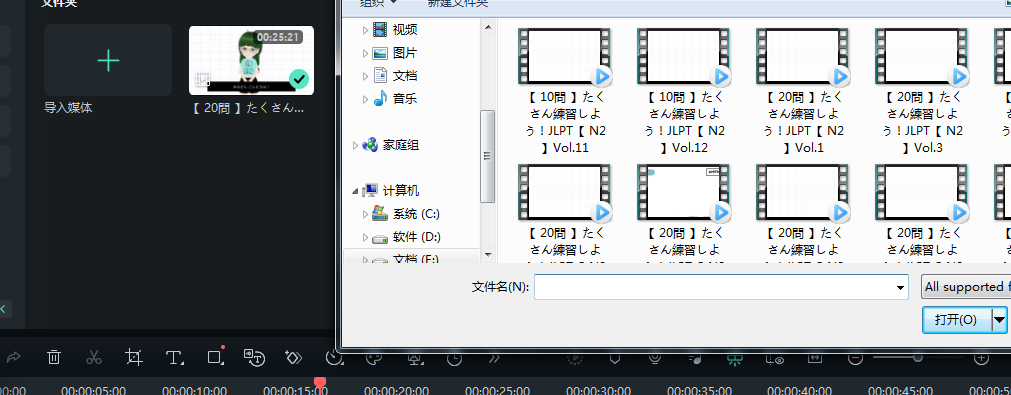
Task: Click the zoom-to-fit timeline icon
Action: (815, 358)
